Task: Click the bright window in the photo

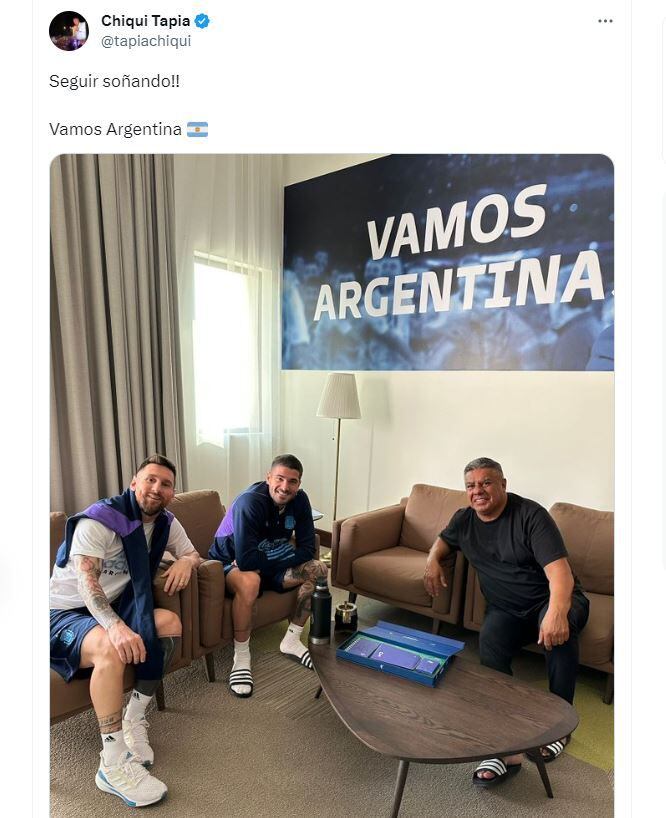Action: coord(225,344)
